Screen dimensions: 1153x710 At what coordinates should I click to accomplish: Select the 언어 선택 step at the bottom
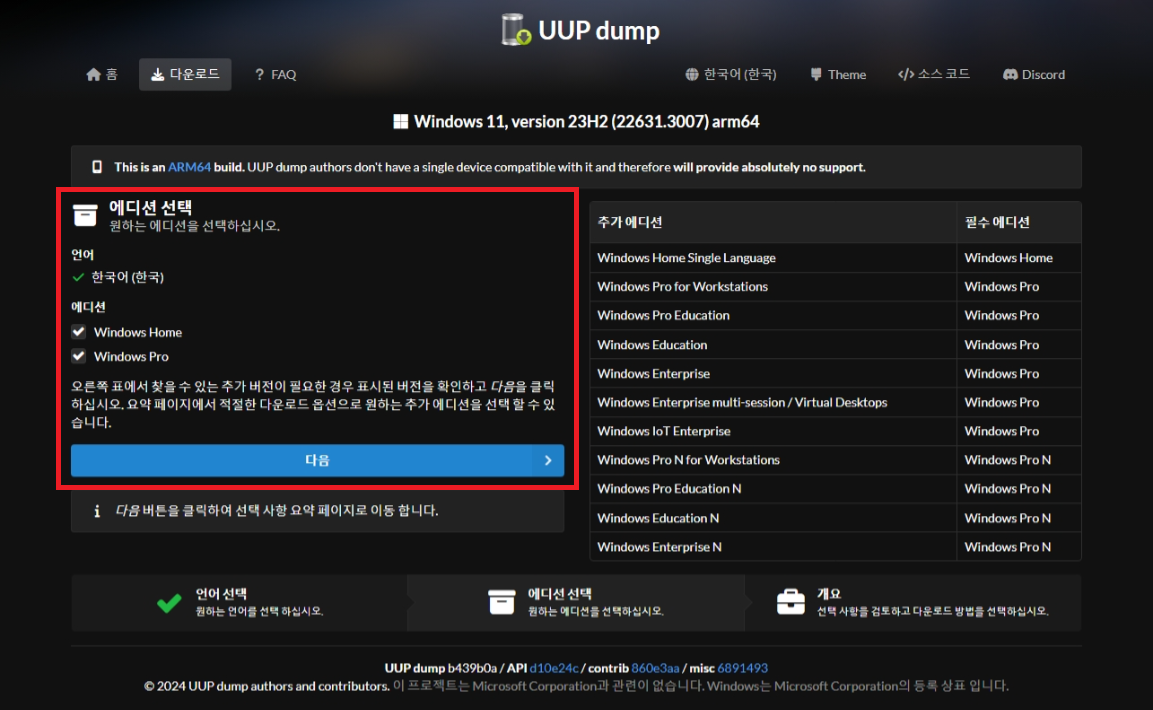[x=239, y=602]
